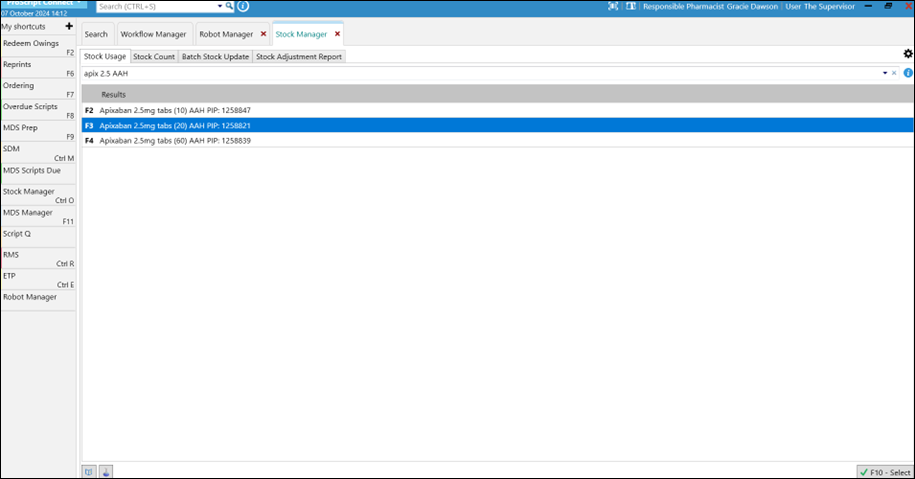Viewport: 915px width, 479px height.
Task: Click the F10 - Select button
Action: click(x=885, y=472)
